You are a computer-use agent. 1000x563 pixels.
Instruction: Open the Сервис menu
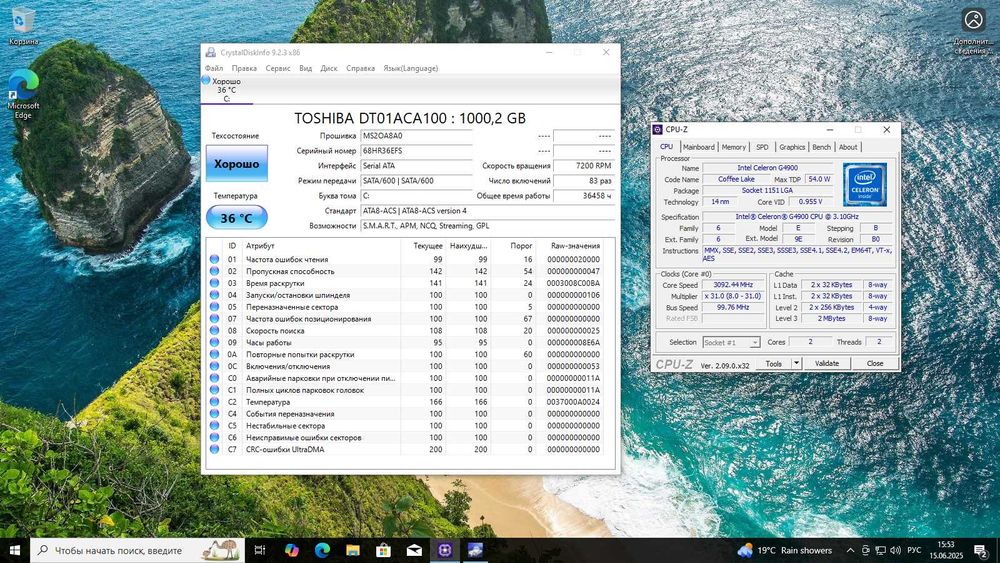[x=278, y=68]
